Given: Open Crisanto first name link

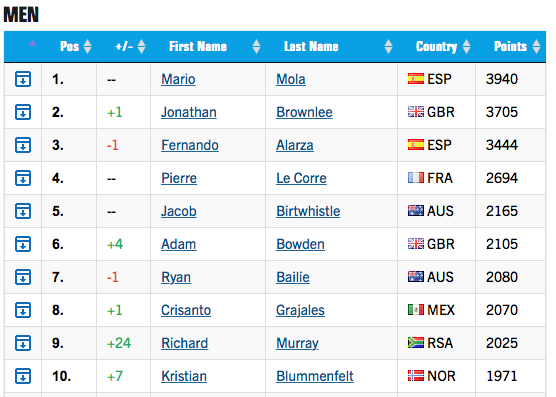Looking at the screenshot, I should [186, 310].
